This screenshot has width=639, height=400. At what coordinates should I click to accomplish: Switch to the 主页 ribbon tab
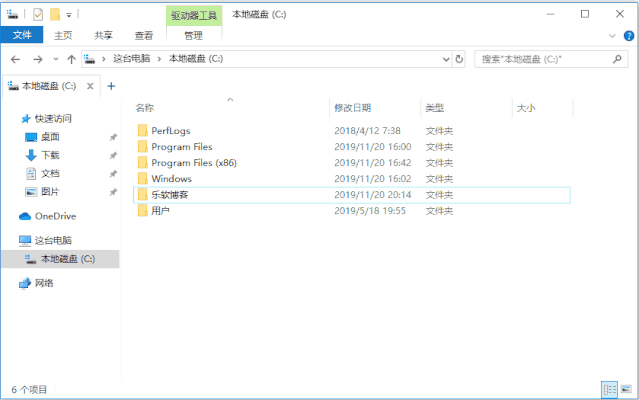click(63, 35)
